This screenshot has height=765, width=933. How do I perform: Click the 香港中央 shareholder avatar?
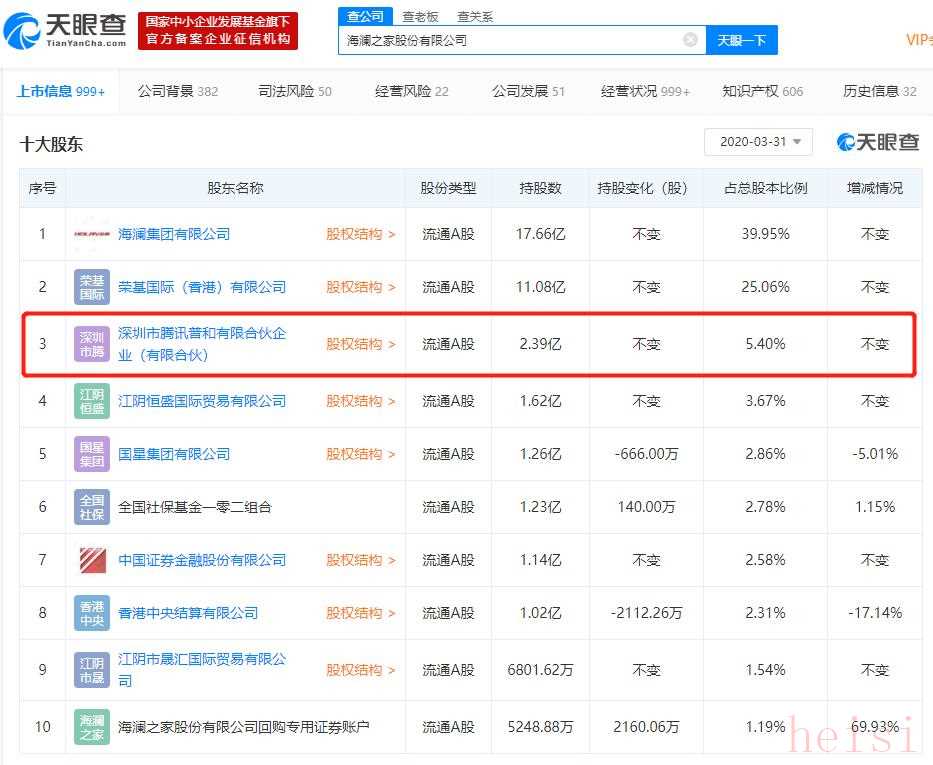click(x=92, y=613)
